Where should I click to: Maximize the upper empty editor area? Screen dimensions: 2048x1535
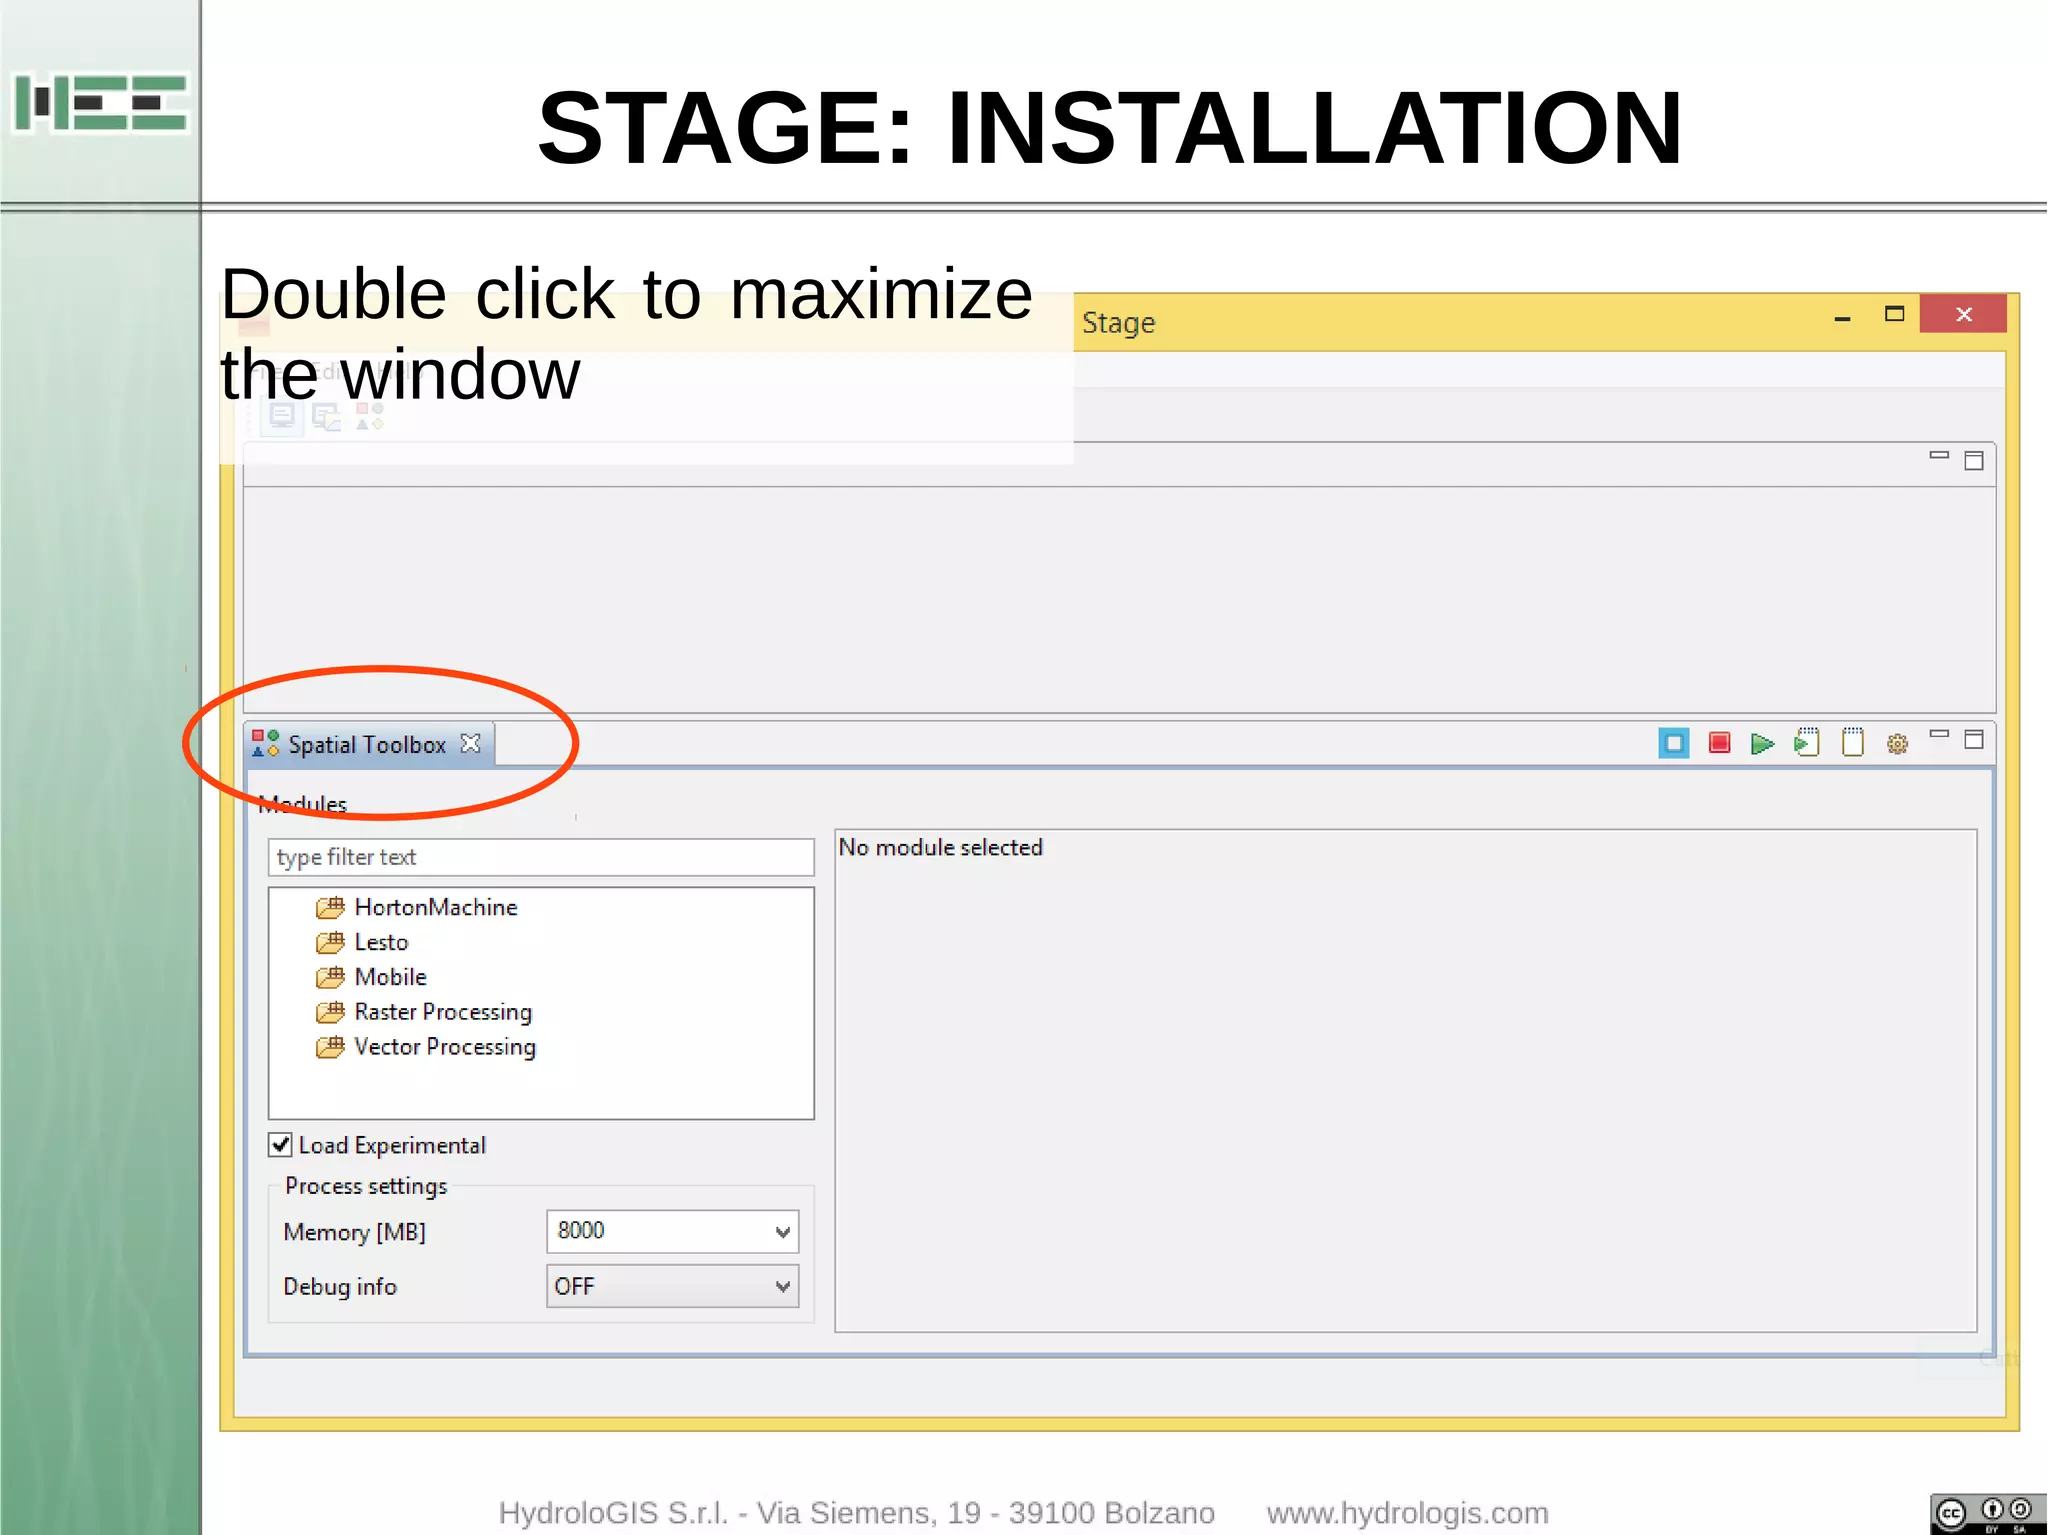click(1974, 461)
